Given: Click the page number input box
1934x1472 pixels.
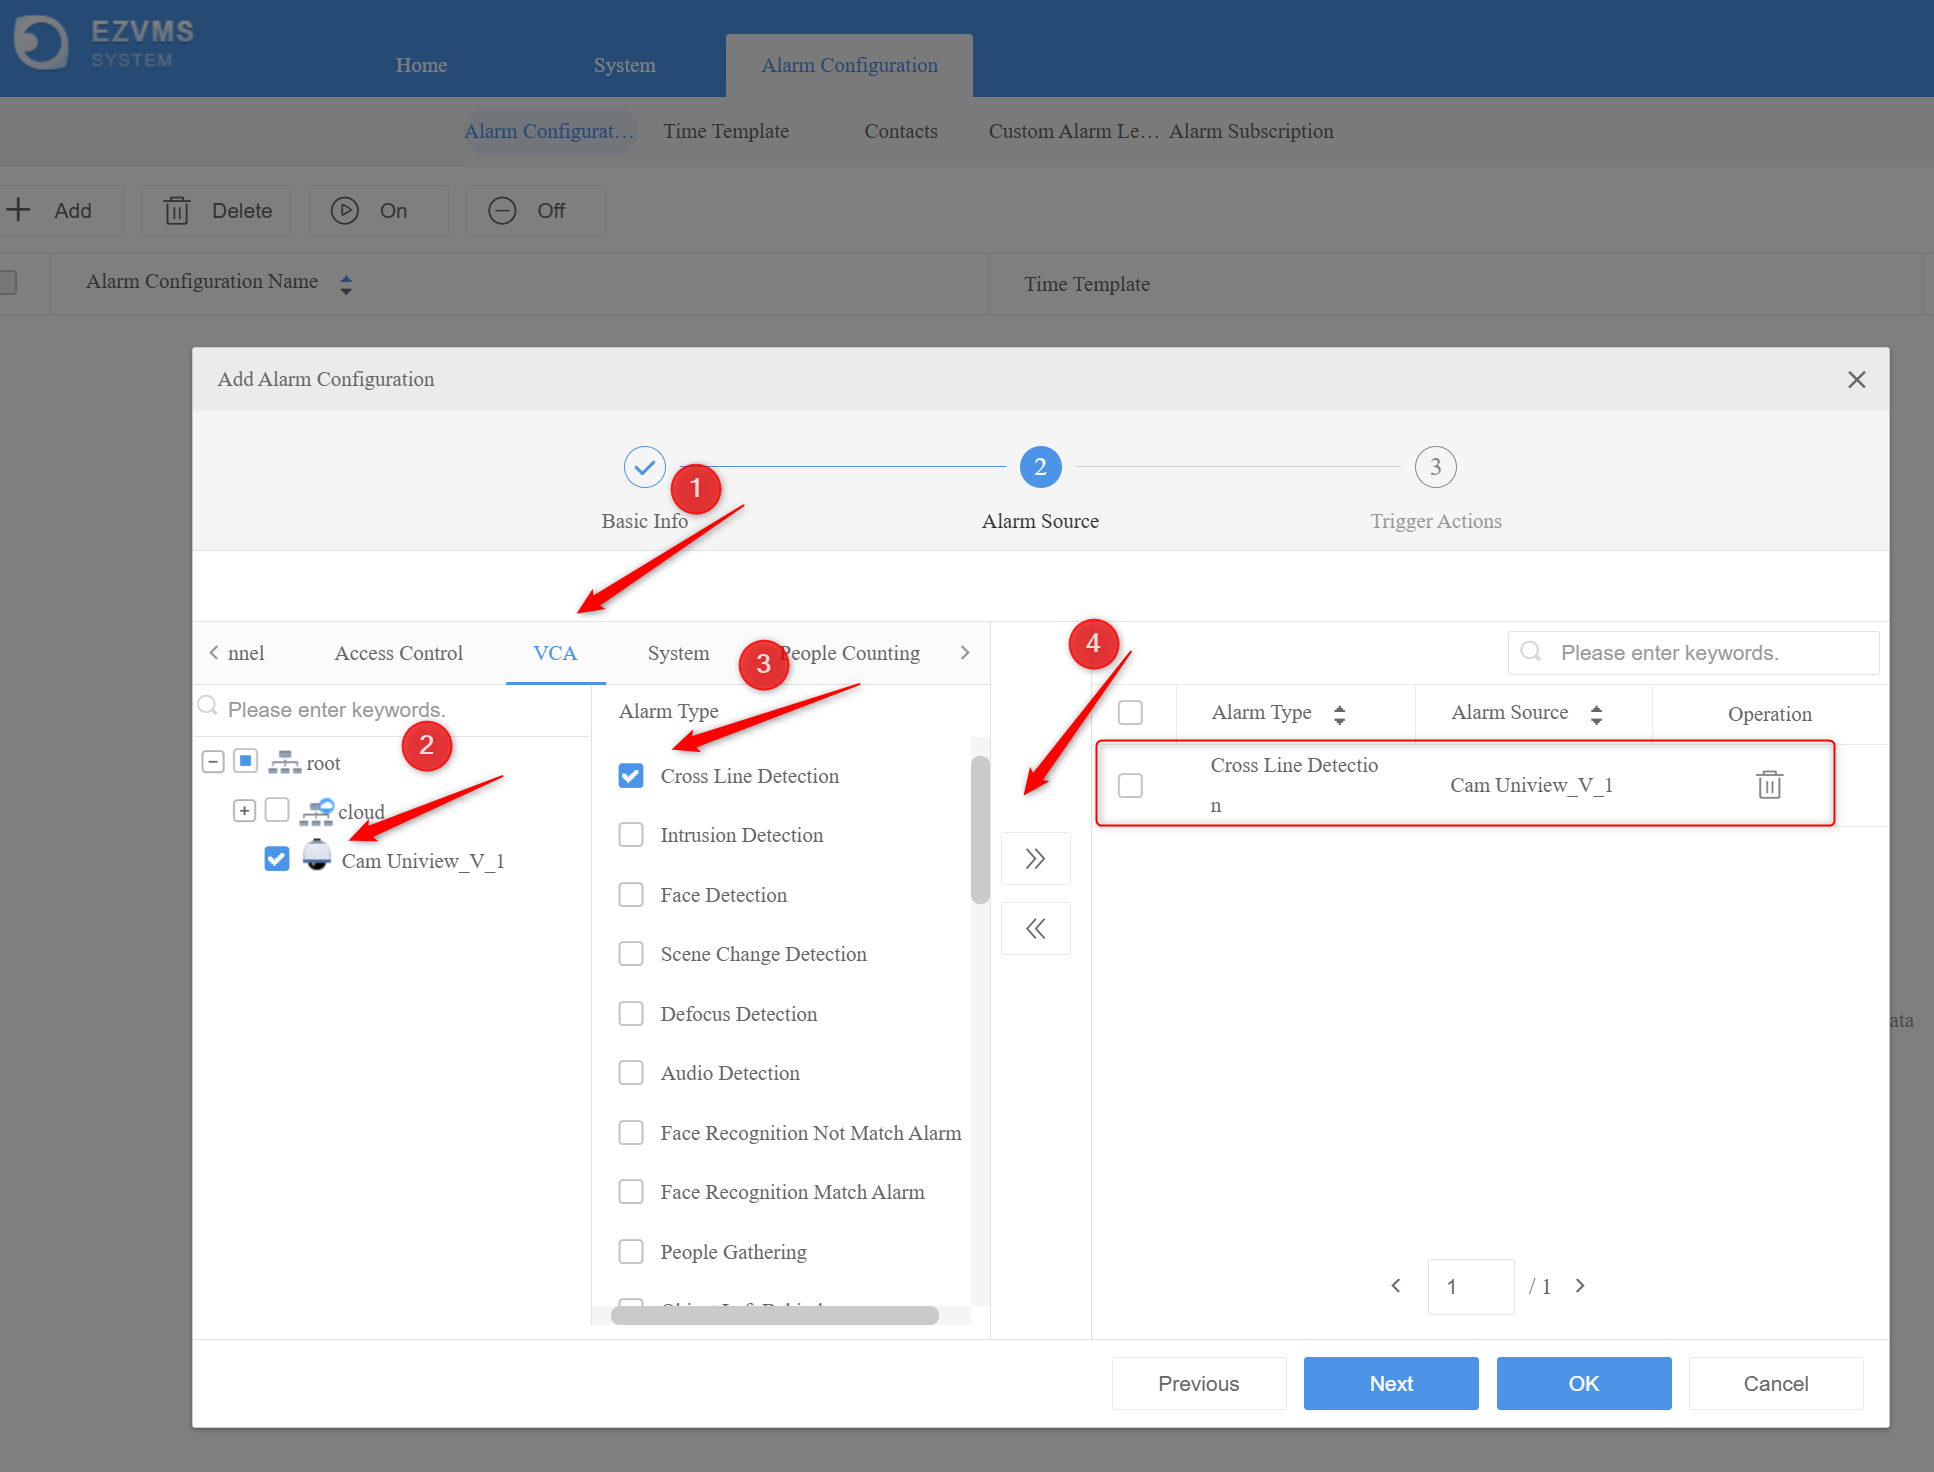Looking at the screenshot, I should (1471, 1287).
